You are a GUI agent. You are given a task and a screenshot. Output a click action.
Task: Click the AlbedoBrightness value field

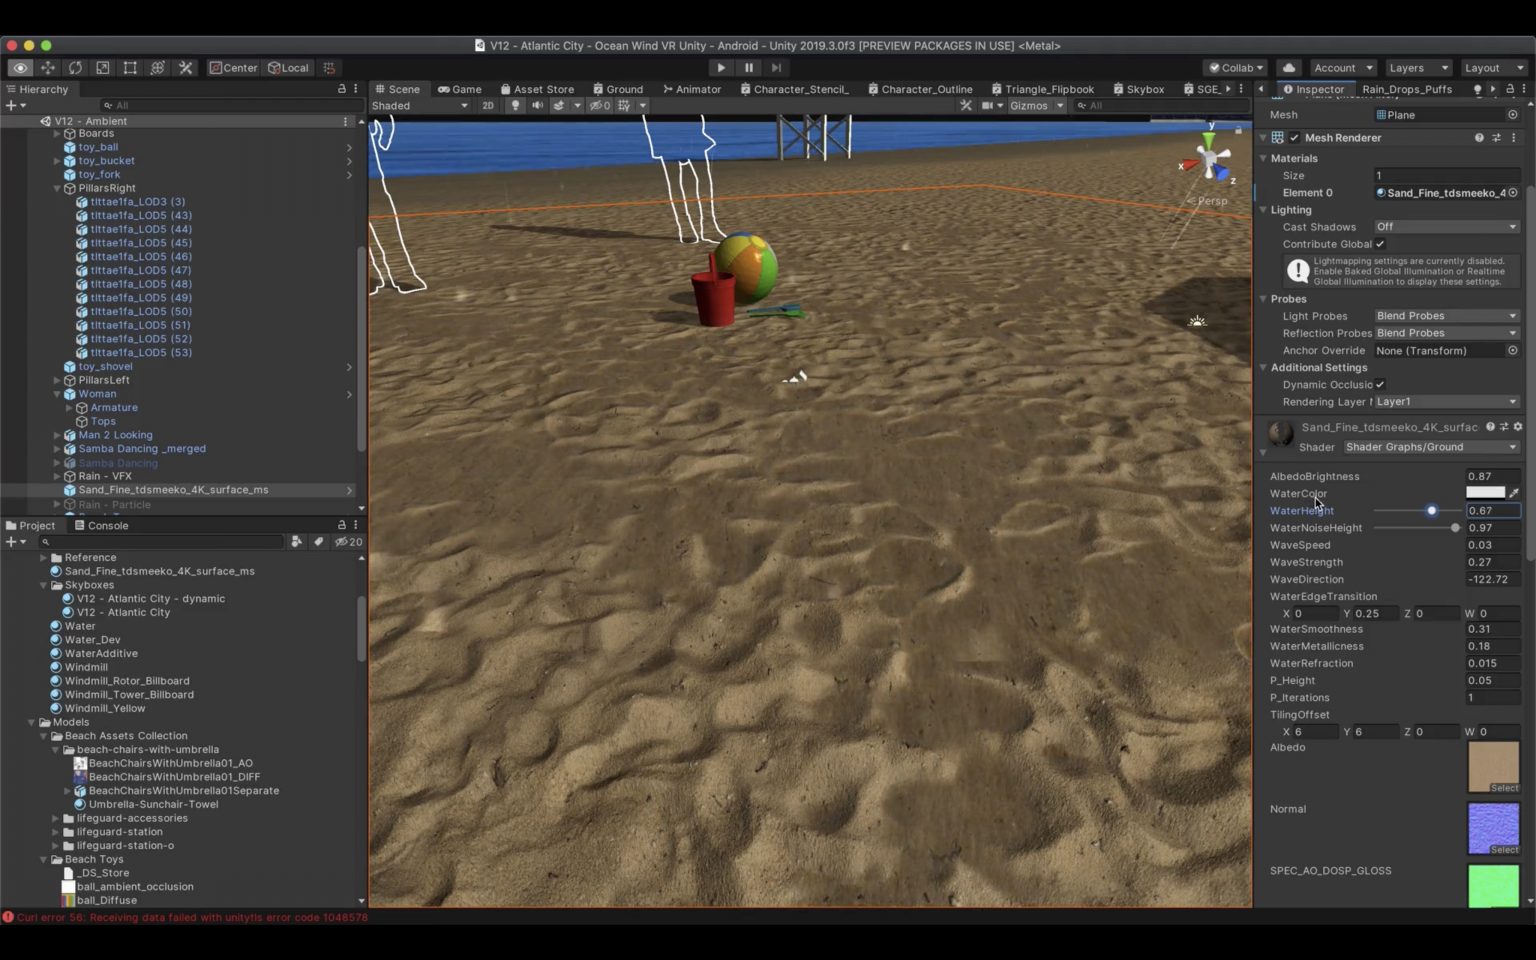coord(1492,476)
